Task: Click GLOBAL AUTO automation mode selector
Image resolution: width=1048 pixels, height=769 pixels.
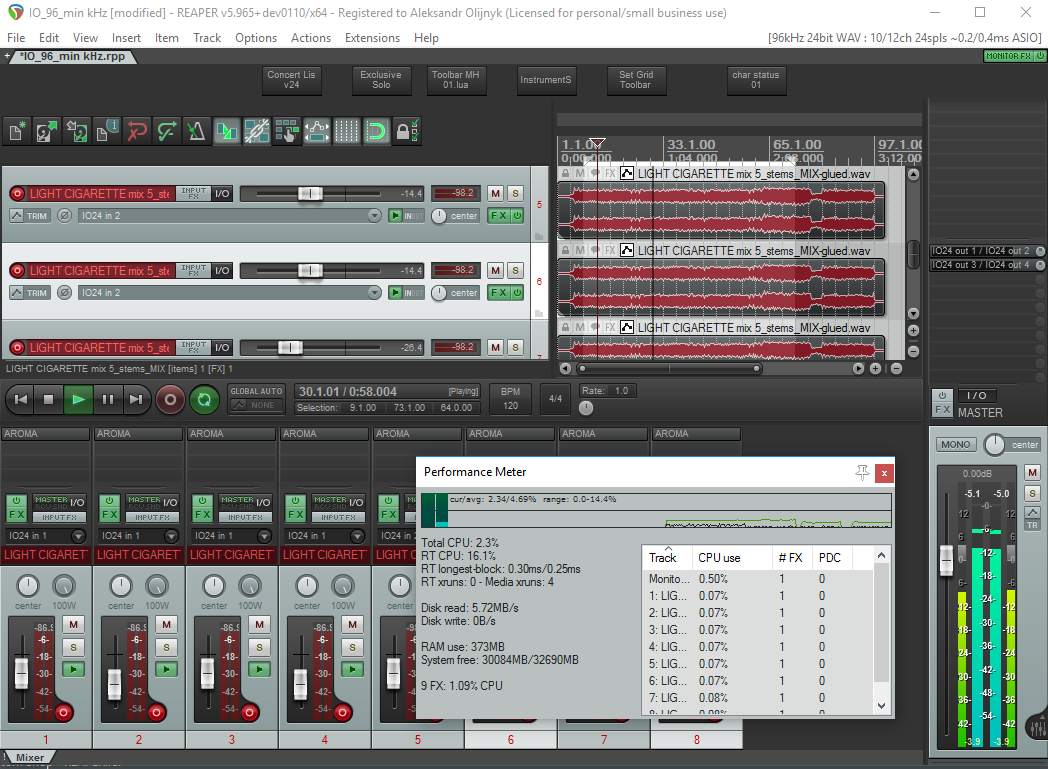Action: click(257, 398)
